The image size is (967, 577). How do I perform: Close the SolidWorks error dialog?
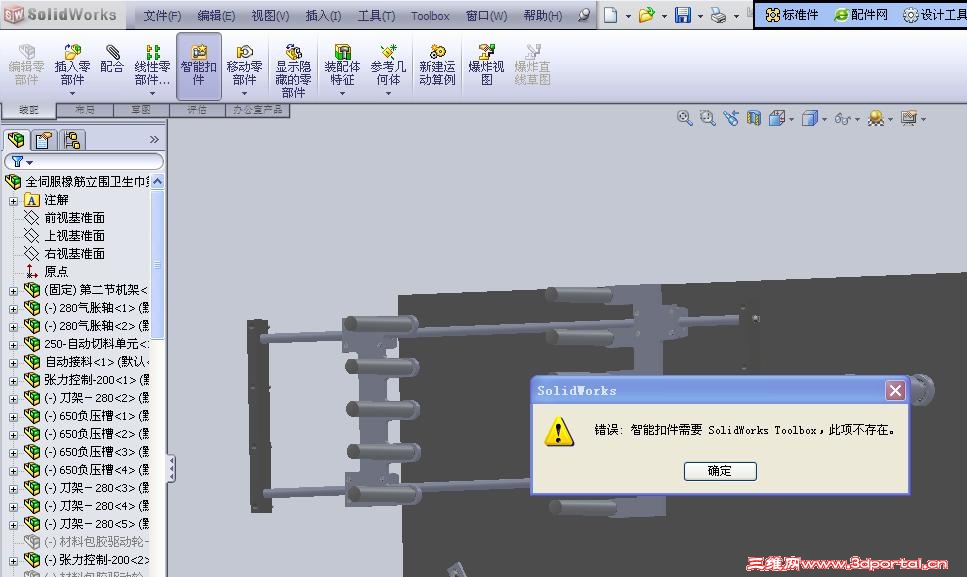pyautogui.click(x=895, y=390)
